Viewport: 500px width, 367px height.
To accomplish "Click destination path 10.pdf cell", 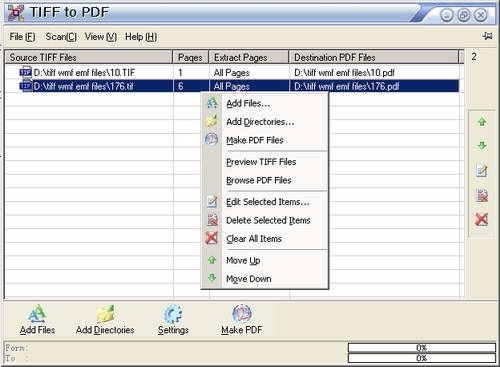I will point(344,72).
